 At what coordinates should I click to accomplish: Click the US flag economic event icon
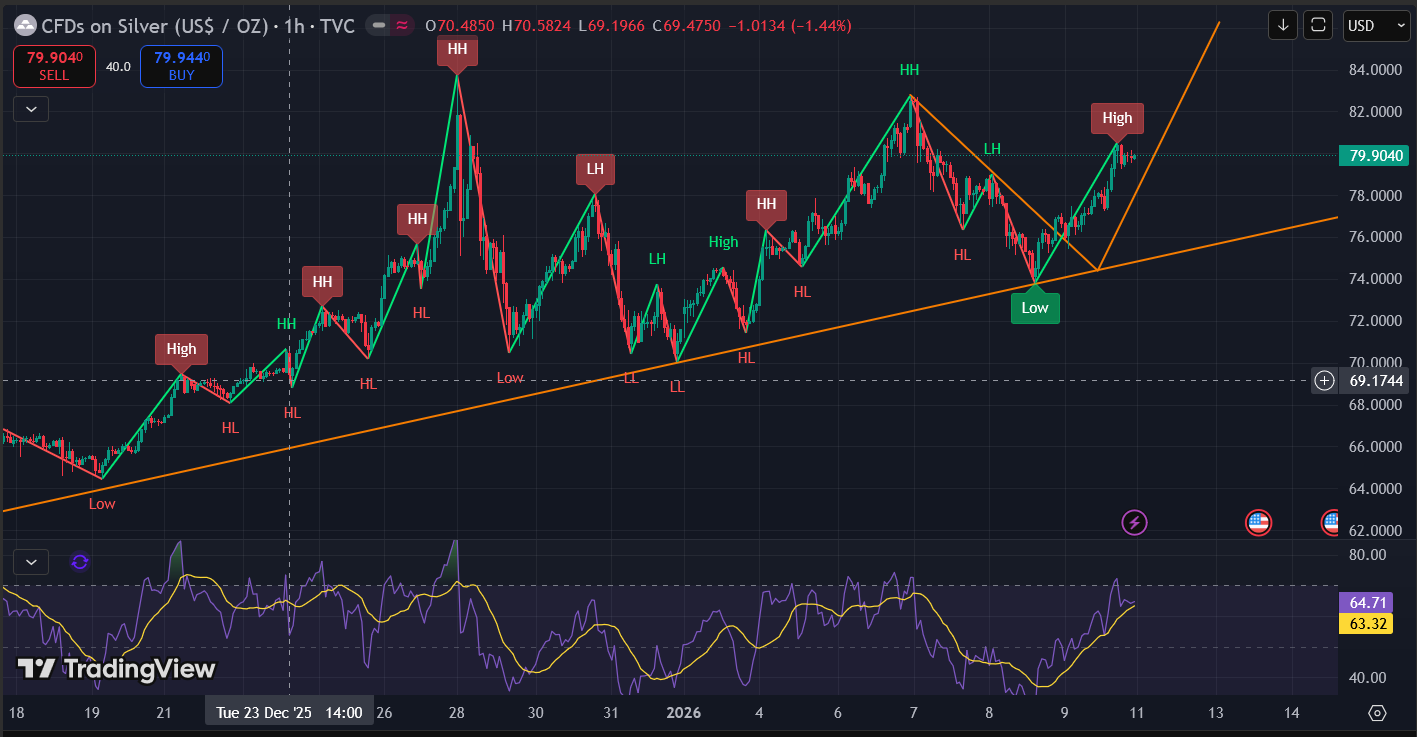[x=1258, y=522]
